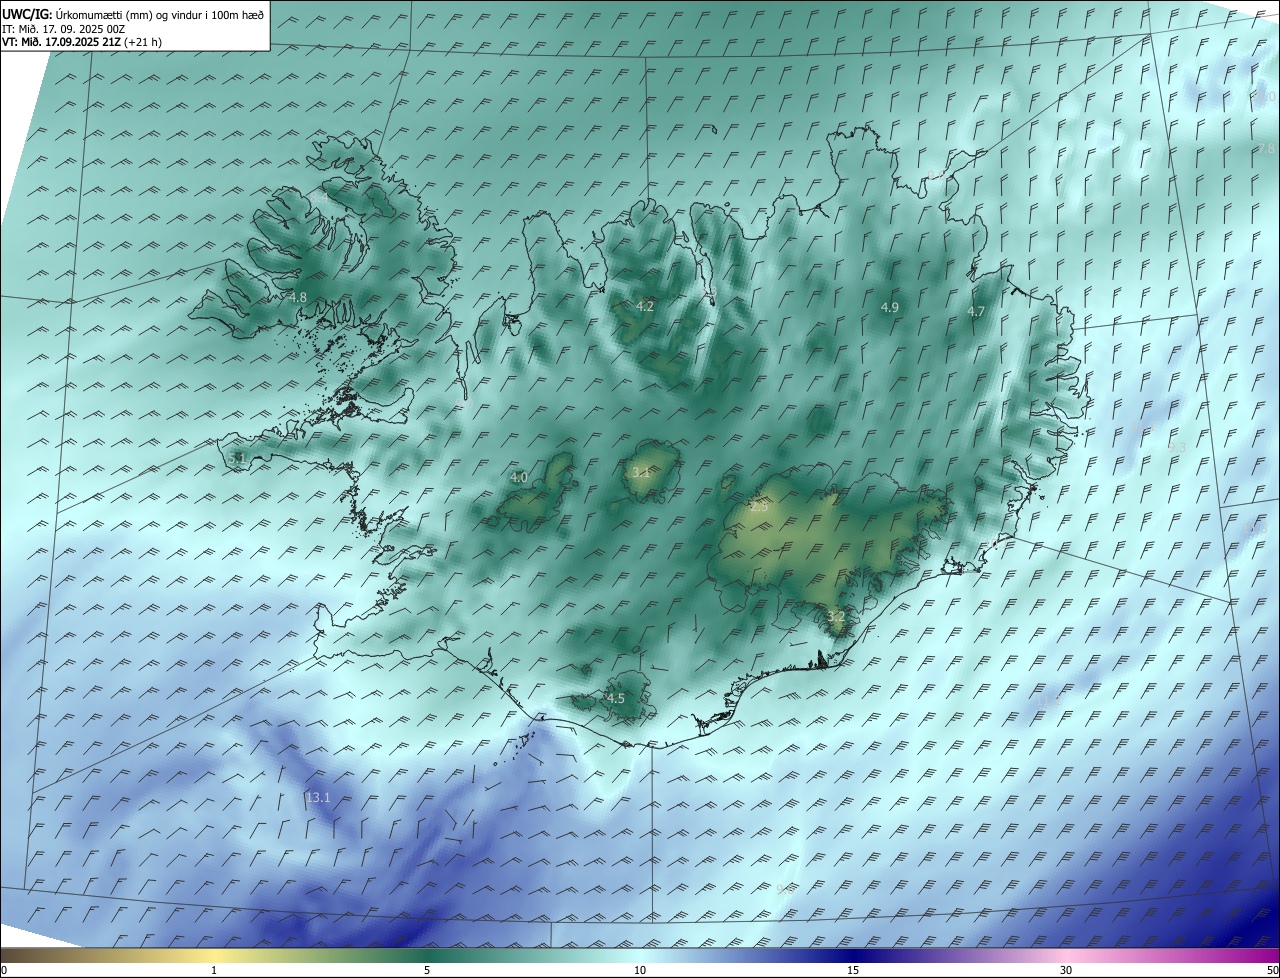The image size is (1280, 978).
Task: Click the 4.5 value on the southern glacier
Action: pos(615,698)
